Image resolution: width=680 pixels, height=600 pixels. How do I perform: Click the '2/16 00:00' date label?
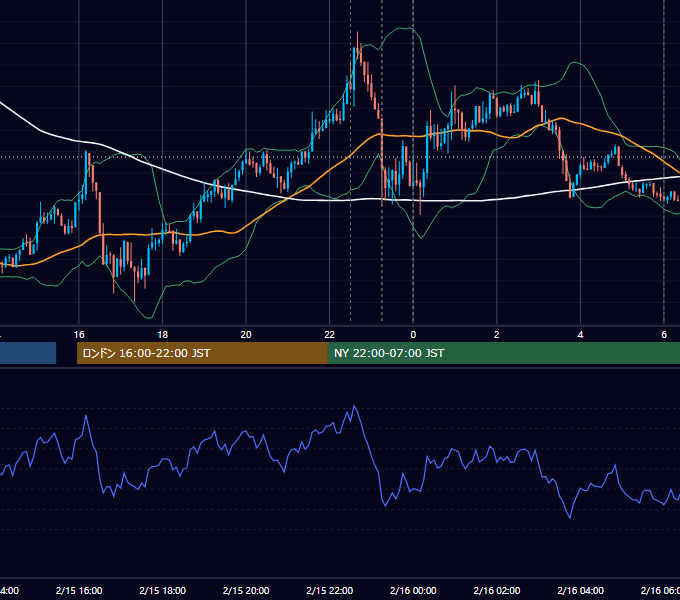click(413, 590)
